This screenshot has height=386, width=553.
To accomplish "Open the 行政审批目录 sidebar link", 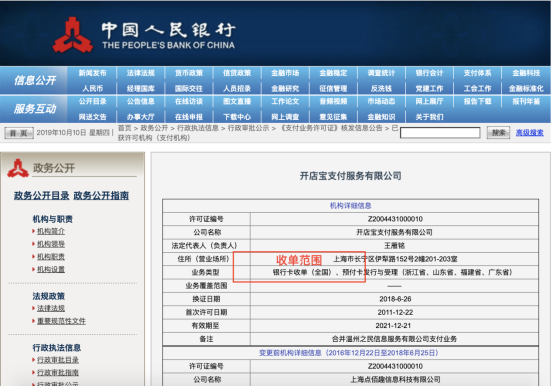I will pyautogui.click(x=58, y=360).
